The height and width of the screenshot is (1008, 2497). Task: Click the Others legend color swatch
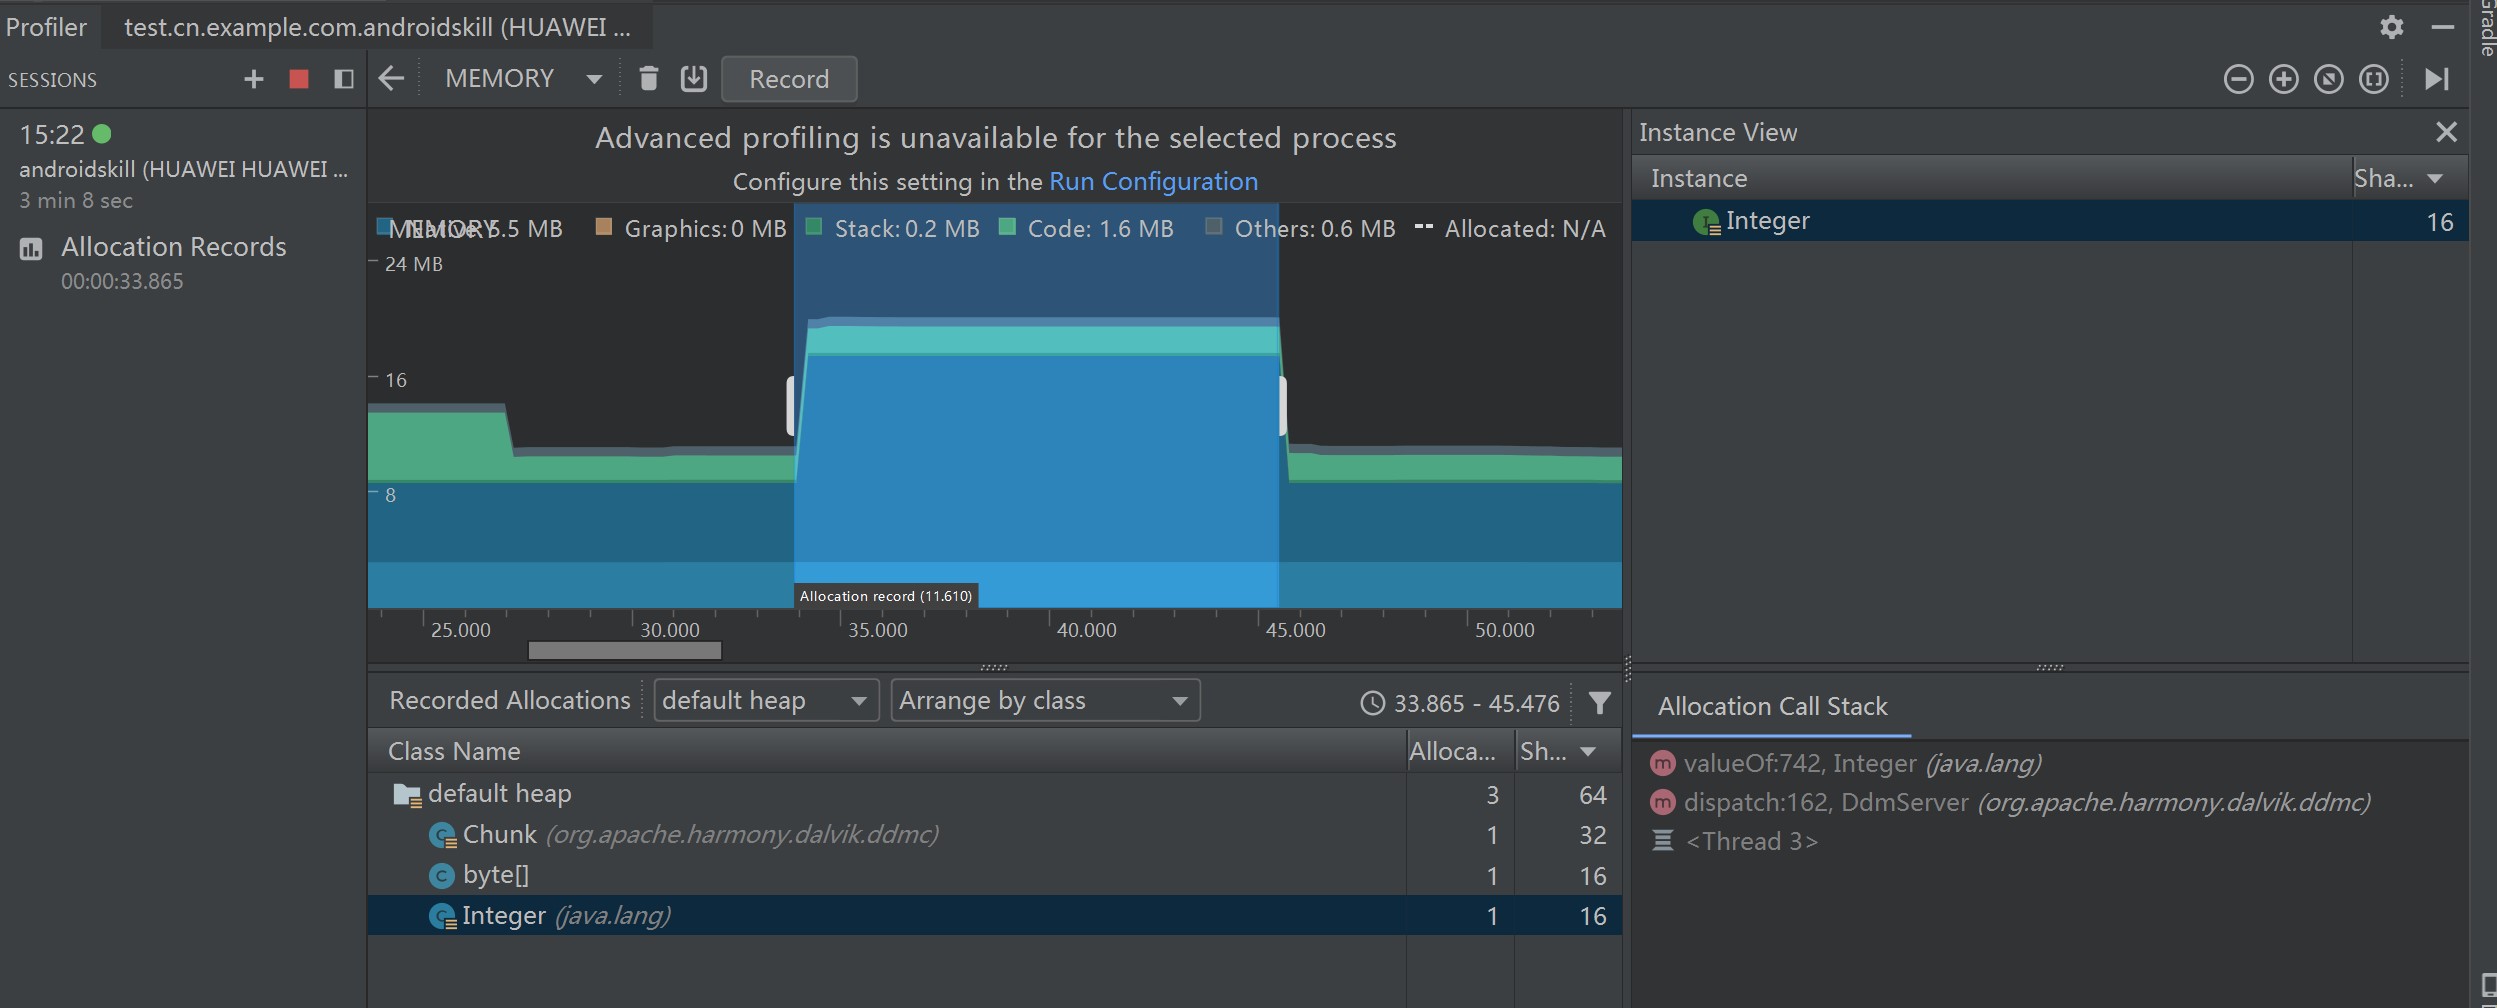(1213, 227)
